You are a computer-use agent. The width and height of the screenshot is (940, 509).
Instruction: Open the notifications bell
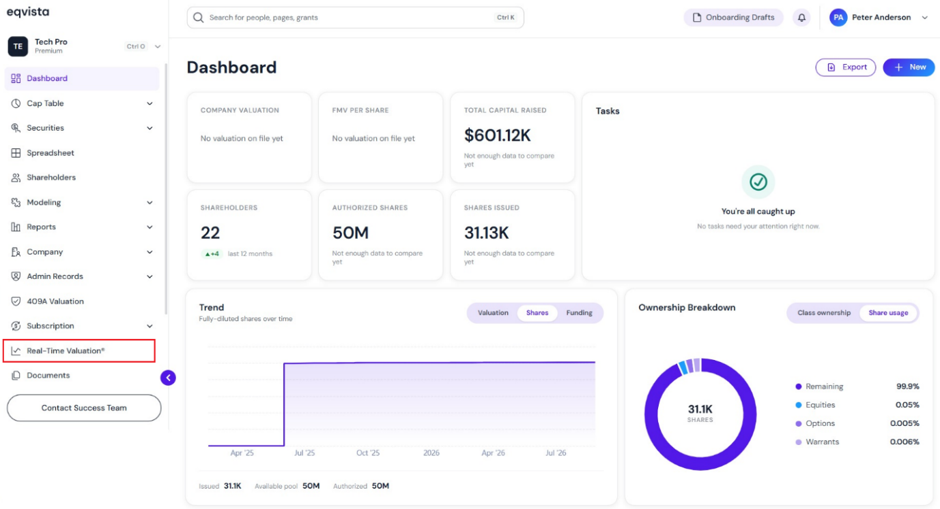click(802, 17)
